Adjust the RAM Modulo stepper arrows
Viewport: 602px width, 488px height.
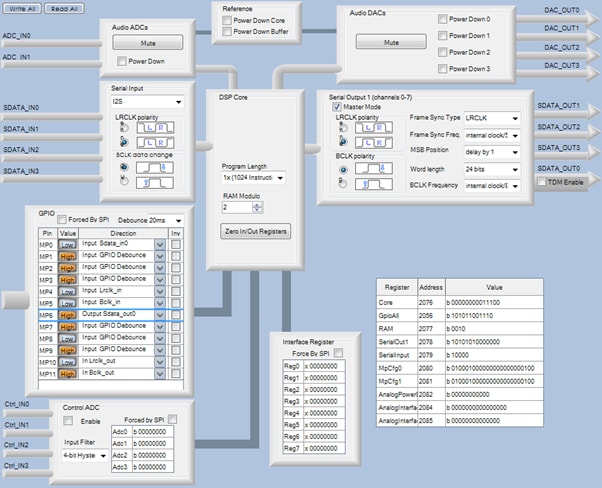point(257,207)
